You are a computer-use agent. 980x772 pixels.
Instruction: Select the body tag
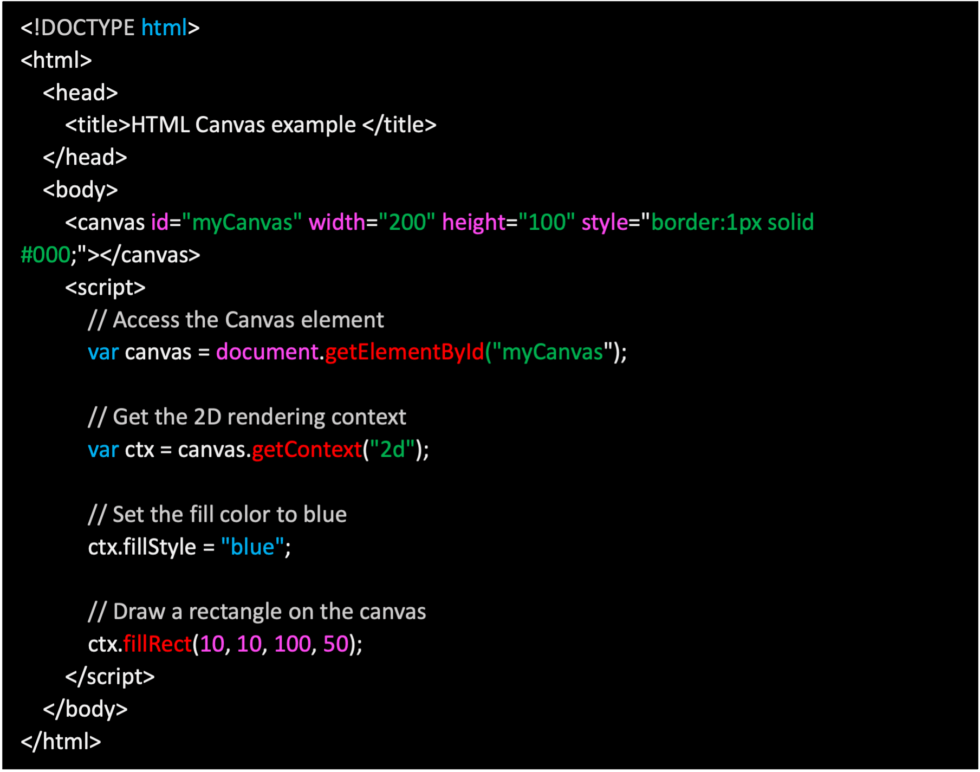click(79, 190)
